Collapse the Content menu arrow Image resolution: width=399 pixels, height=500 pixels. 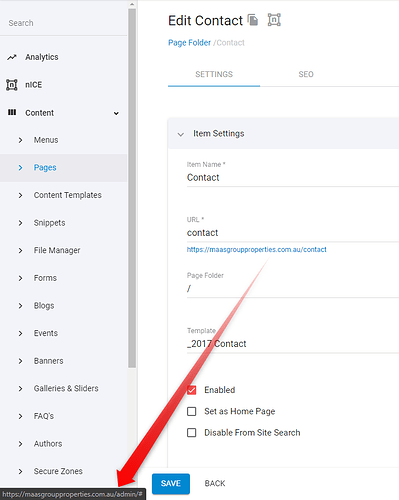pyautogui.click(x=116, y=113)
